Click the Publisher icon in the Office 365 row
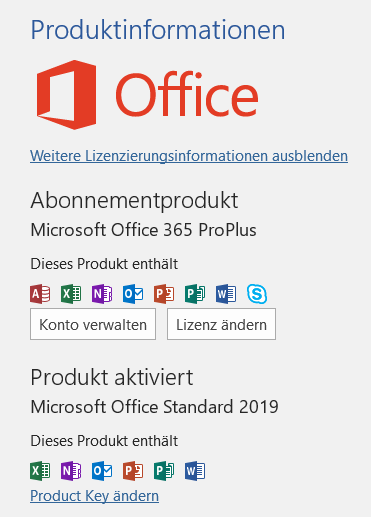Viewport: 371px width, 517px height. coord(195,294)
